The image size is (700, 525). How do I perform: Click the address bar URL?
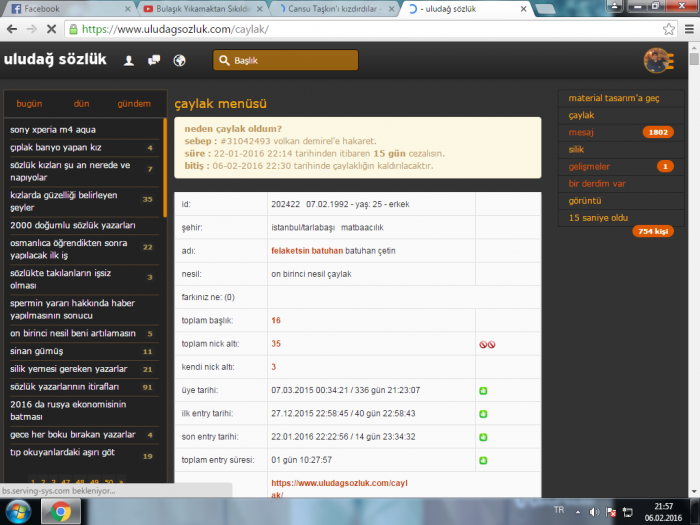(175, 29)
